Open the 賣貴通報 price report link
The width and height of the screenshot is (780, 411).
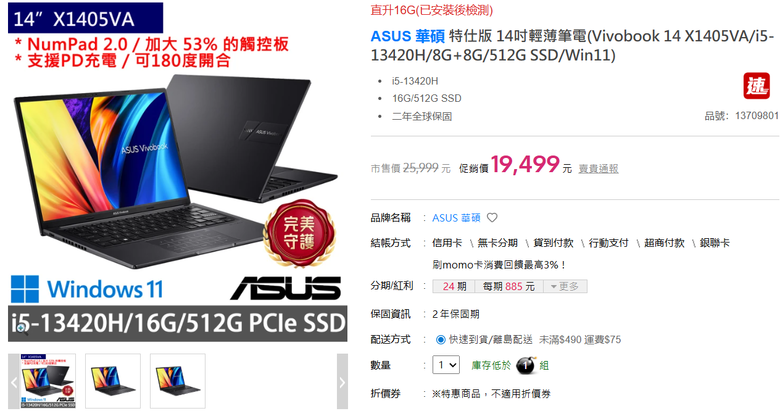click(598, 169)
